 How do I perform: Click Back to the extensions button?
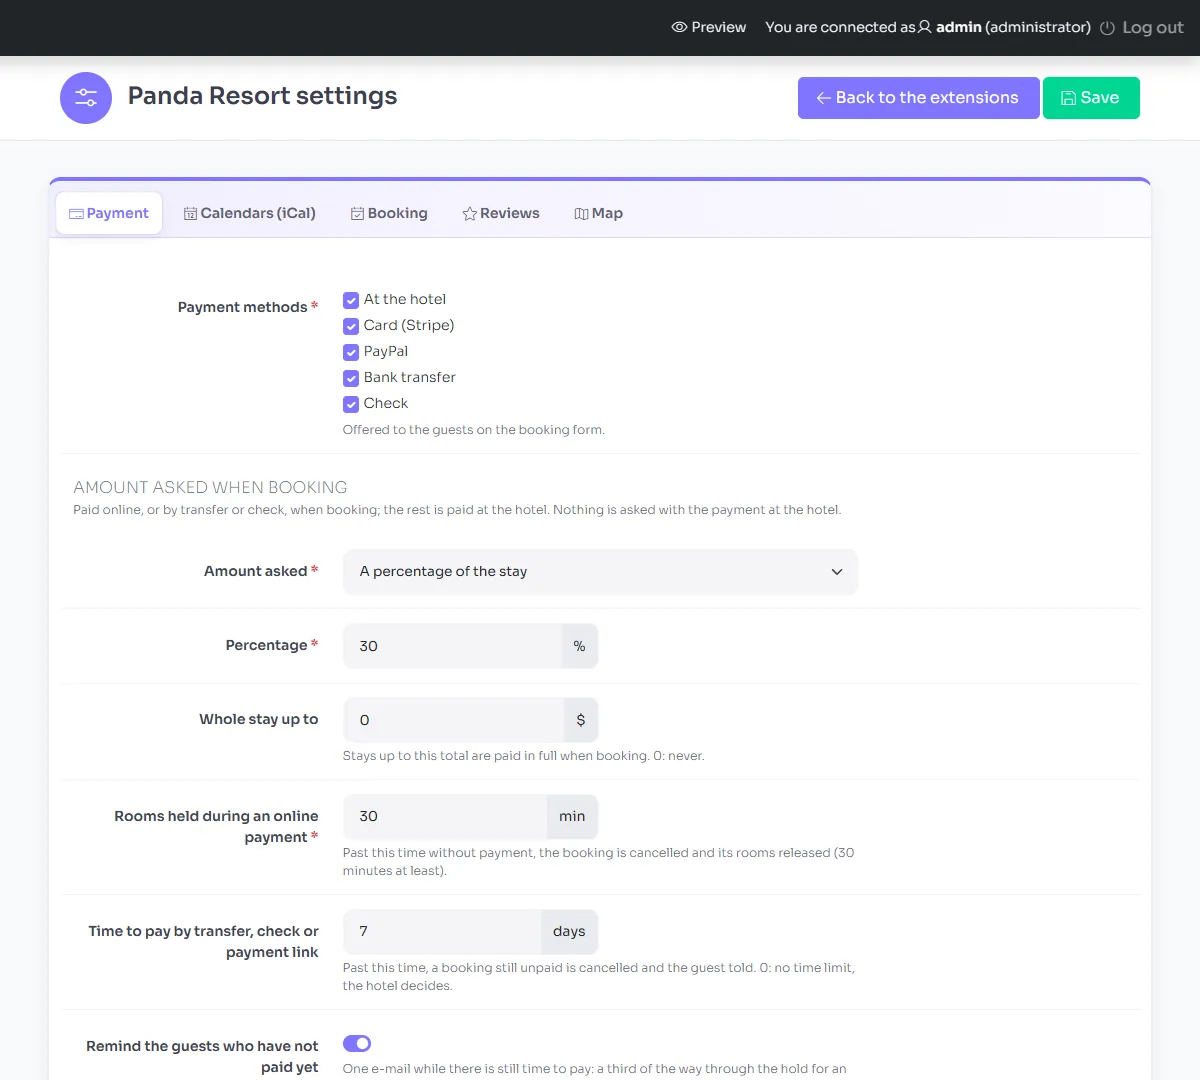click(x=918, y=98)
